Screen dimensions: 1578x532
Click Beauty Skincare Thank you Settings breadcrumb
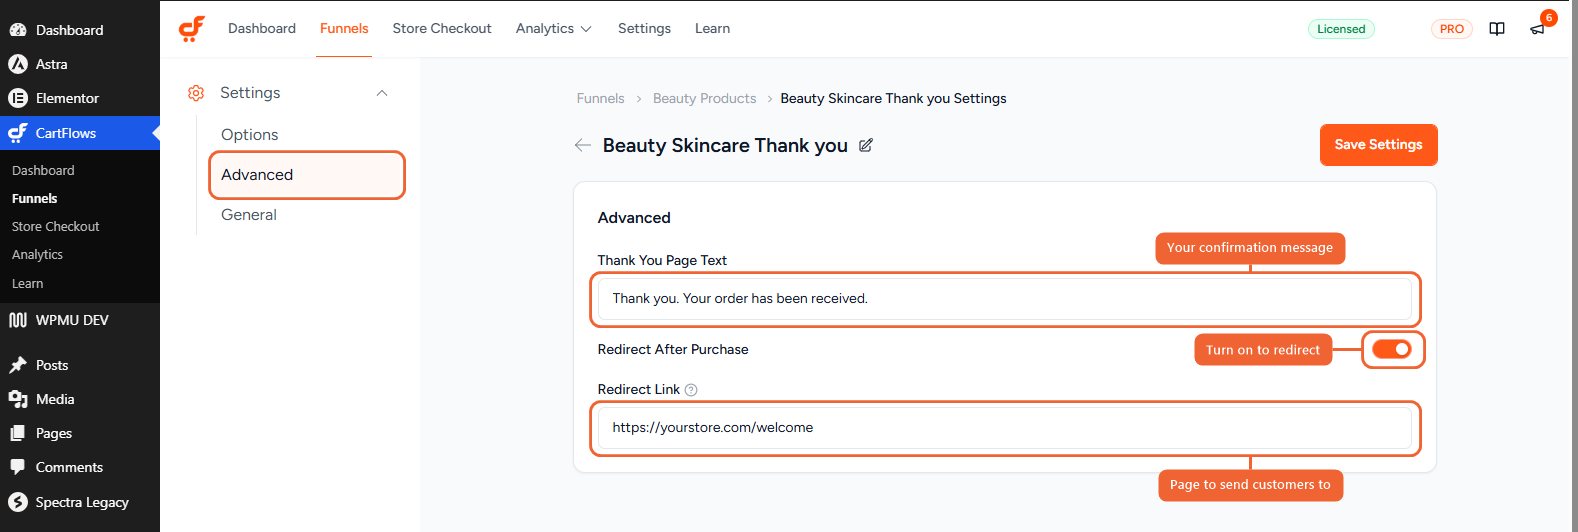893,98
